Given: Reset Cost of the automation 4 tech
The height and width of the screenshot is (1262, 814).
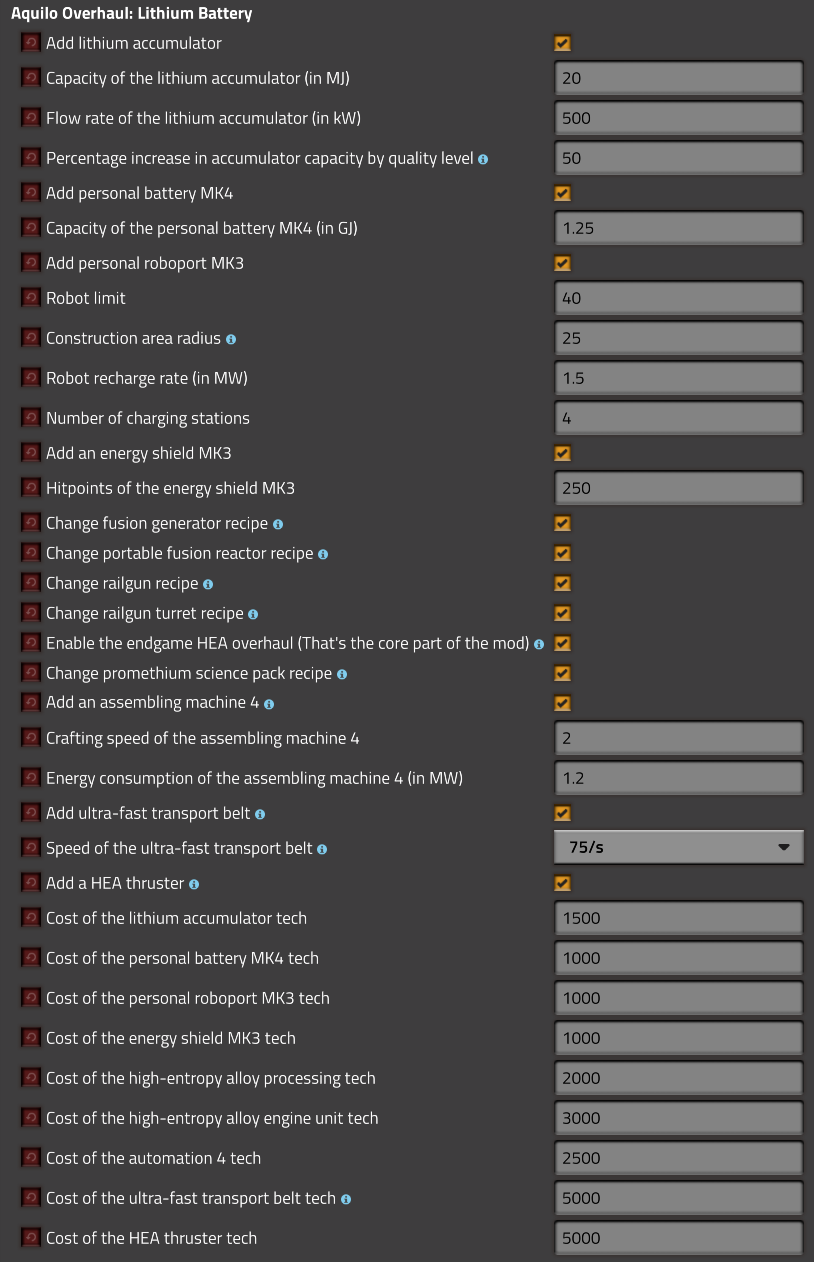Looking at the screenshot, I should [x=31, y=1158].
